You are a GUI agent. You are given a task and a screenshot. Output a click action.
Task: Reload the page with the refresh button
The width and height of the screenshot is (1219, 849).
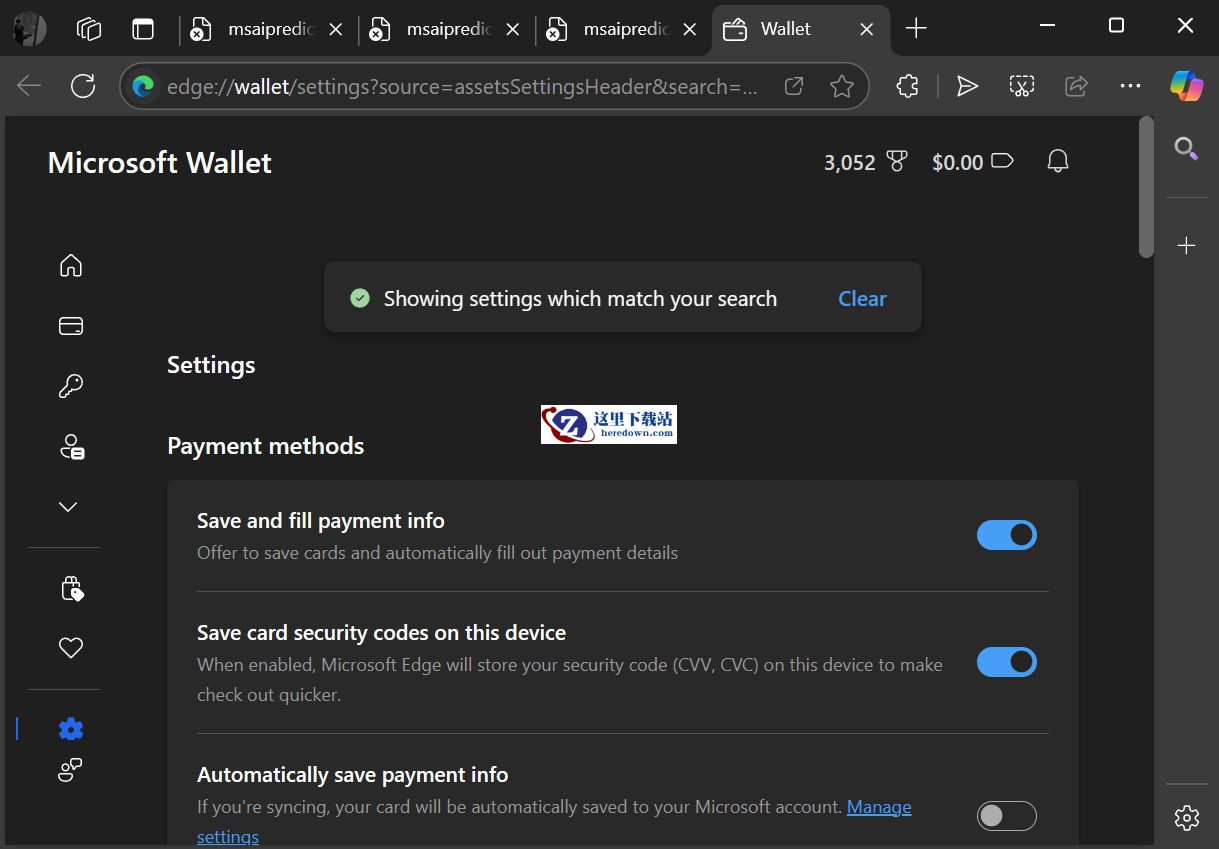tap(83, 86)
